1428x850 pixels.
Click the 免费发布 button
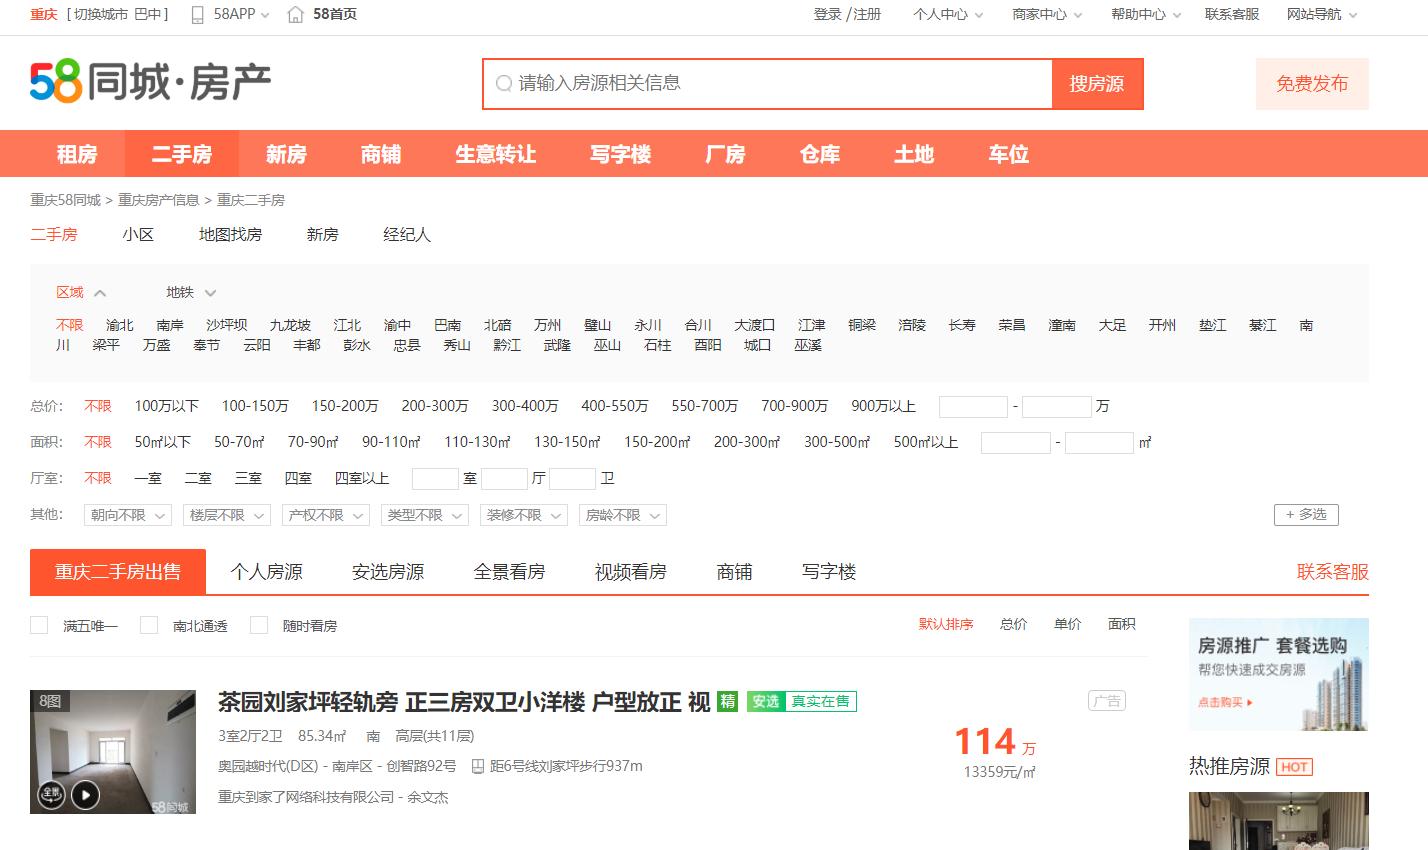pyautogui.click(x=1311, y=84)
